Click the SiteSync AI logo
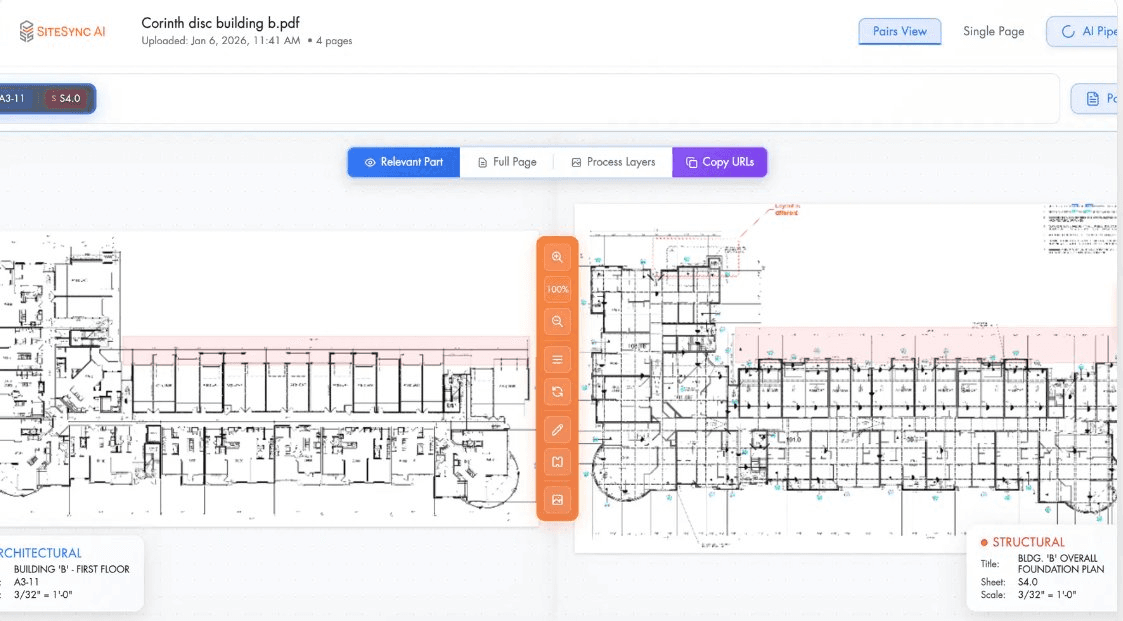 click(x=62, y=32)
